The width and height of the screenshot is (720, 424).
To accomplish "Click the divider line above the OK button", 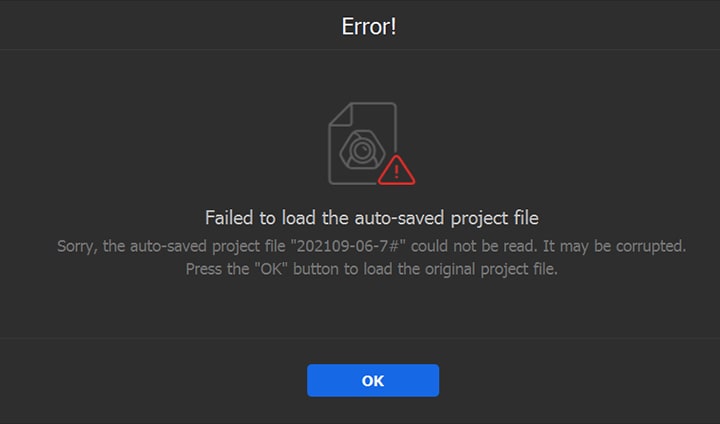I will pyautogui.click(x=360, y=338).
